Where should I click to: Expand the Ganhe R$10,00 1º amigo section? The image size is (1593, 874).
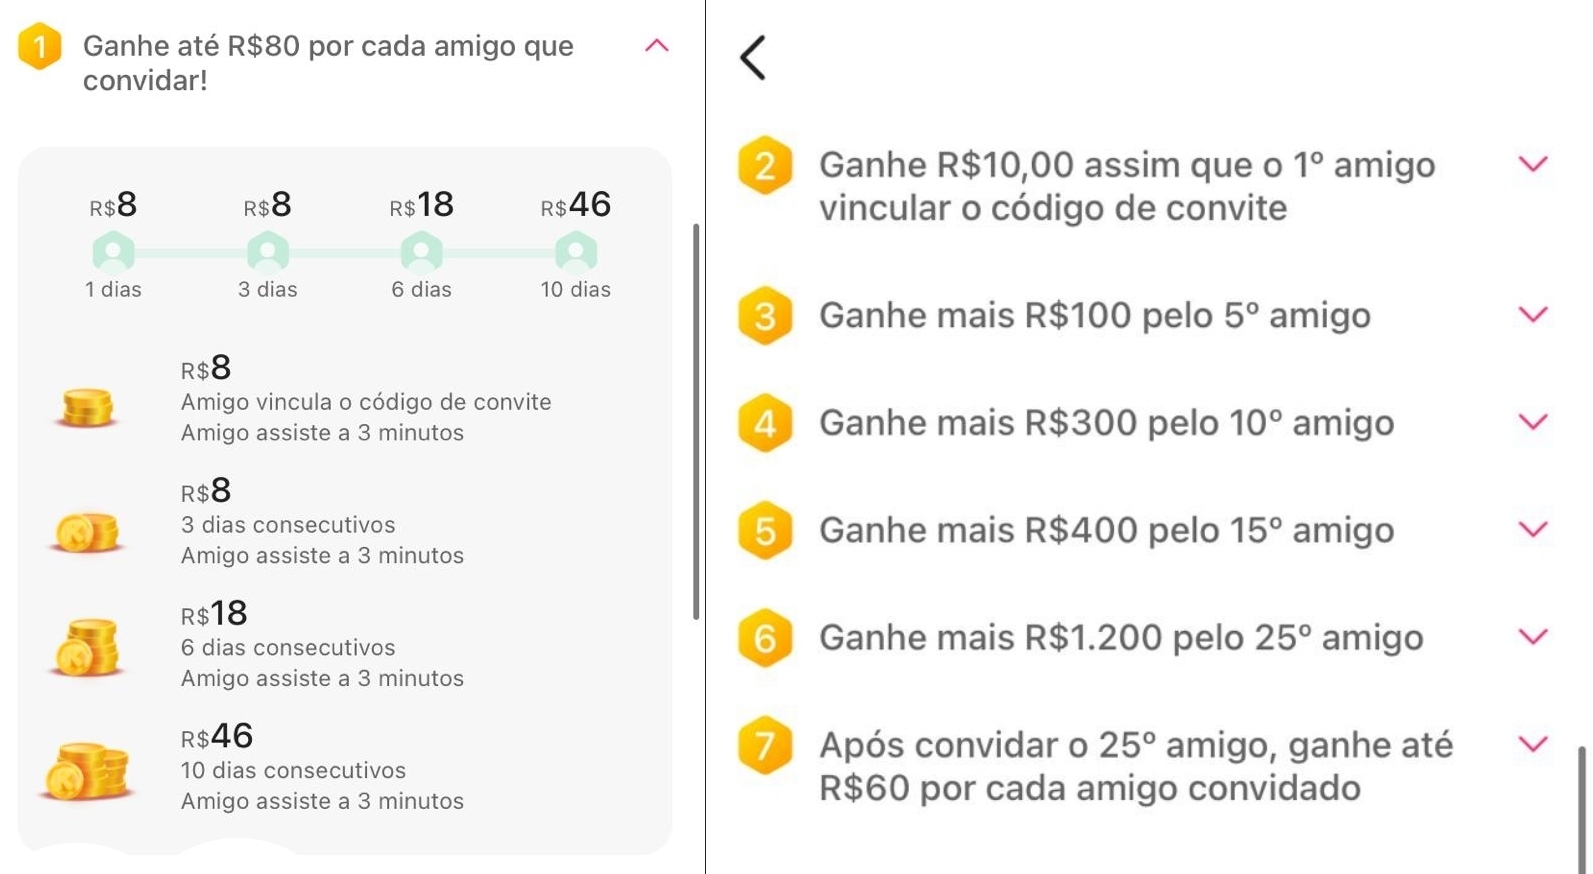(1533, 164)
